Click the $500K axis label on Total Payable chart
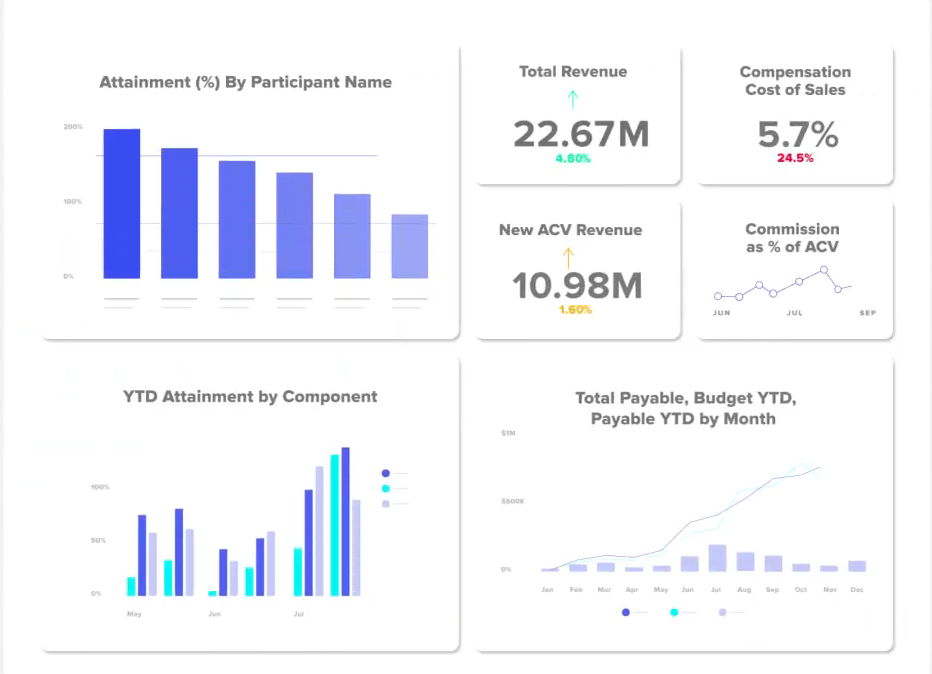932x674 pixels. point(513,501)
